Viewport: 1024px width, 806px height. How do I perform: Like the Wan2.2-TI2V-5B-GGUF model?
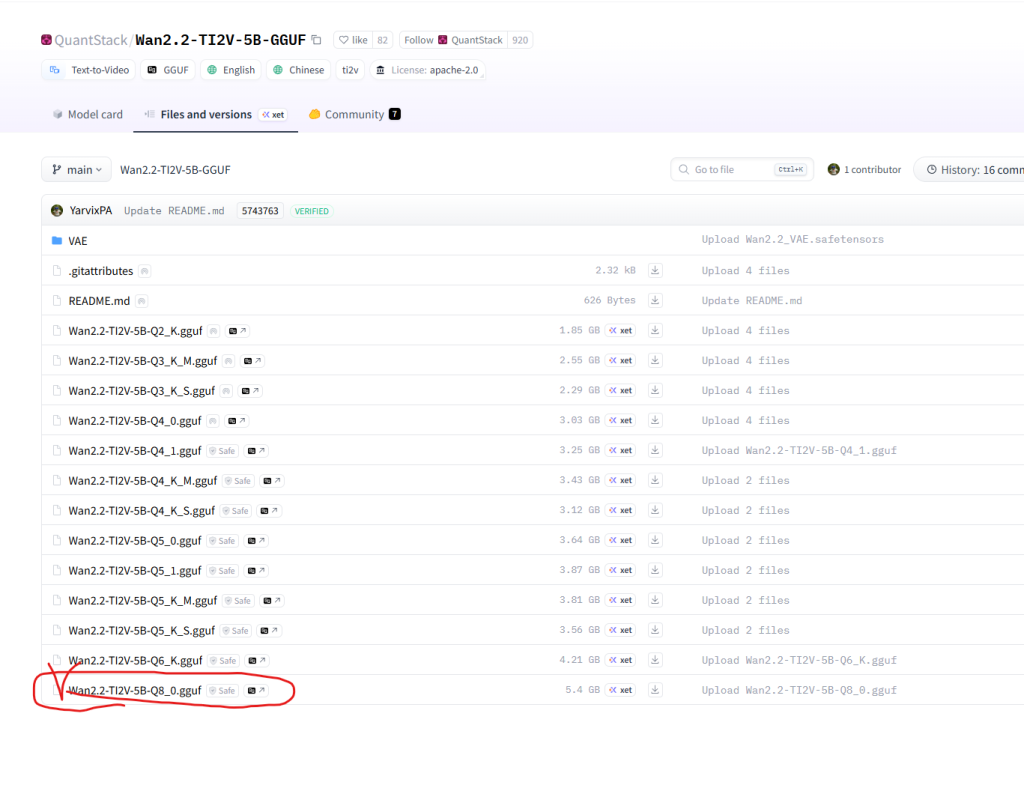(353, 40)
